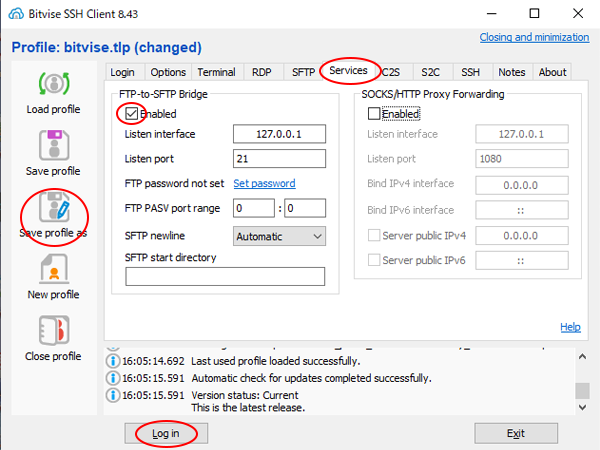
Task: Click the log panel scrollbar thumb
Action: (582, 391)
